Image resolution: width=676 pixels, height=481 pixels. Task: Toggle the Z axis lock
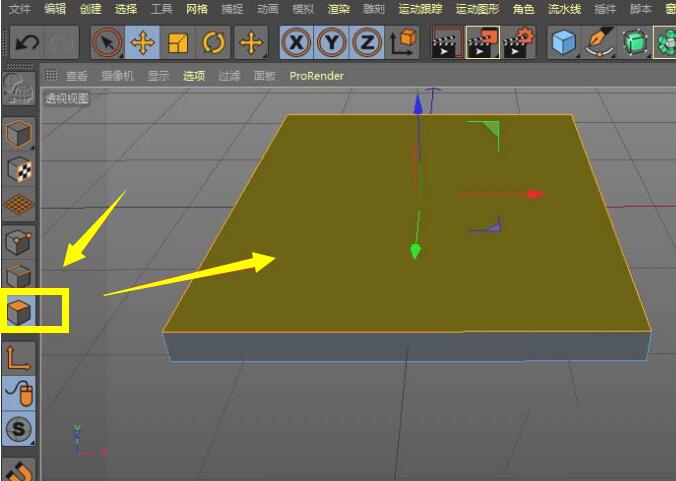coord(366,42)
